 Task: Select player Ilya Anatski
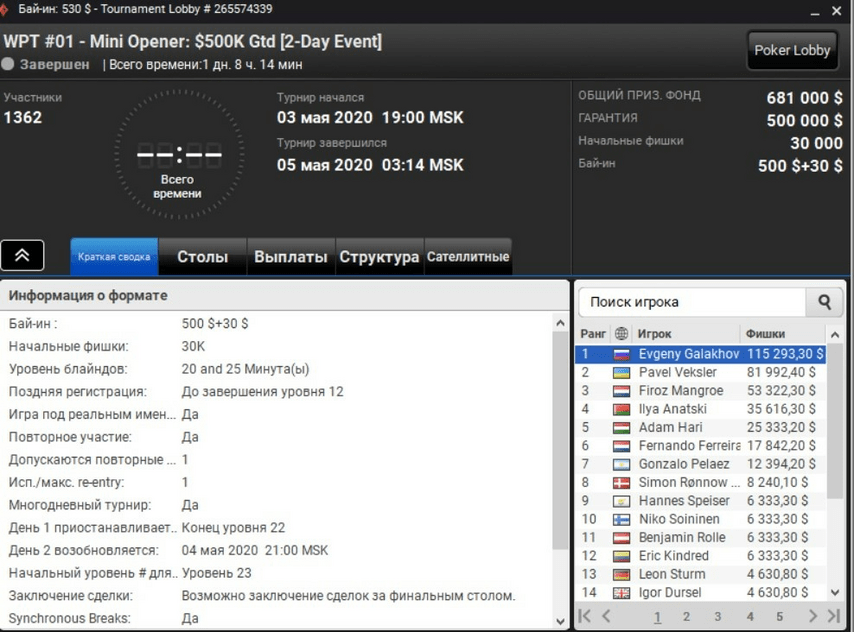700,409
